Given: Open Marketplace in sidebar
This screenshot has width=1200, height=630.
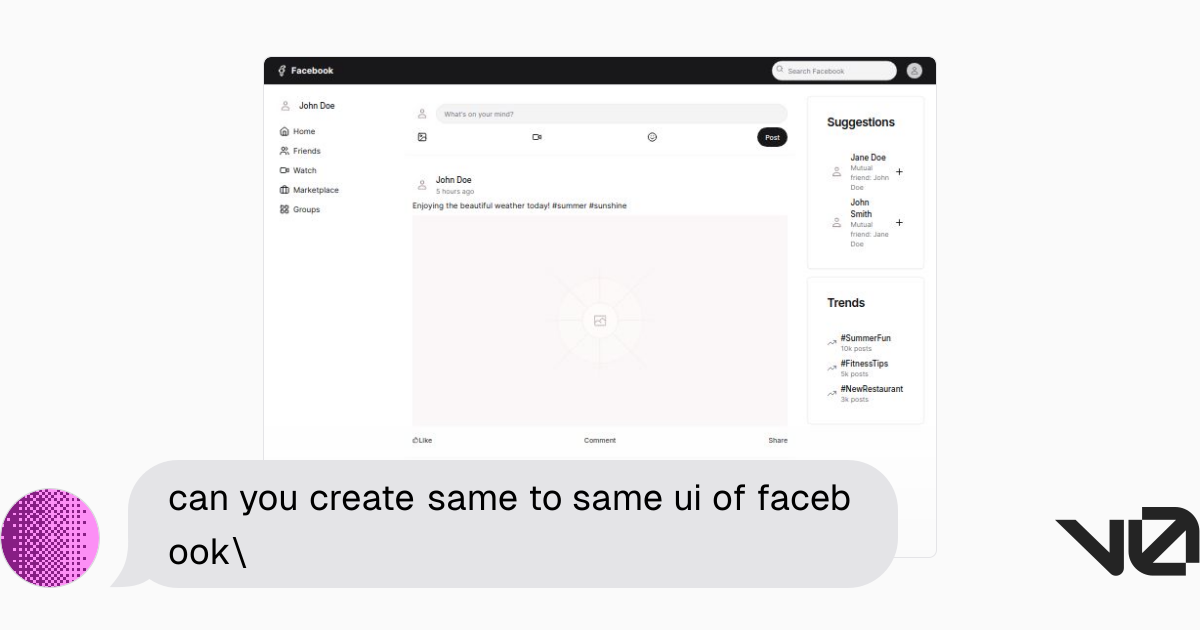Looking at the screenshot, I should tap(309, 190).
